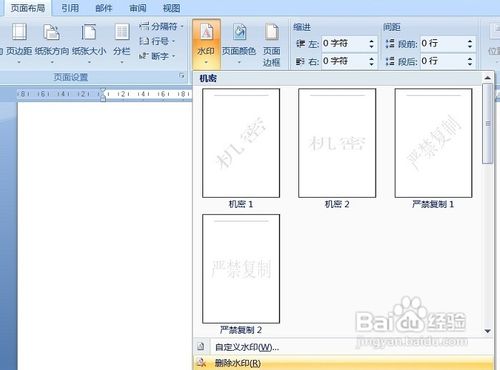Click the 段前 spacing field
Screen dimensions: 500x370
click(448, 44)
